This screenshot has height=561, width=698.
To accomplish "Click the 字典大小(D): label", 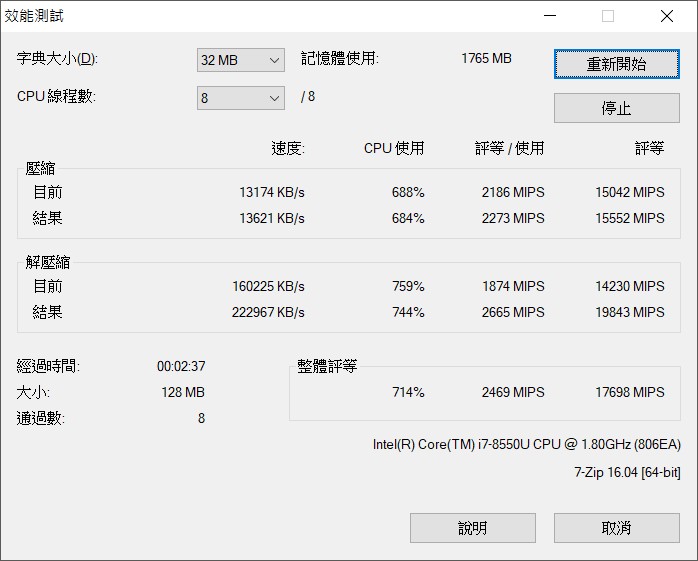I will pyautogui.click(x=57, y=59).
